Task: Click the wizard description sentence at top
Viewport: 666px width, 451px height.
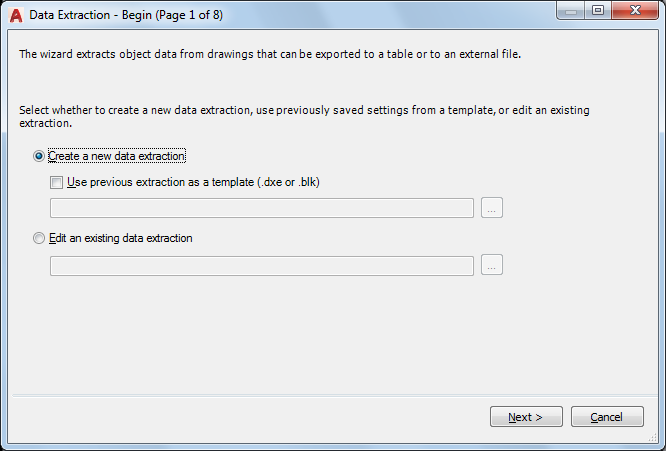Action: (x=270, y=54)
